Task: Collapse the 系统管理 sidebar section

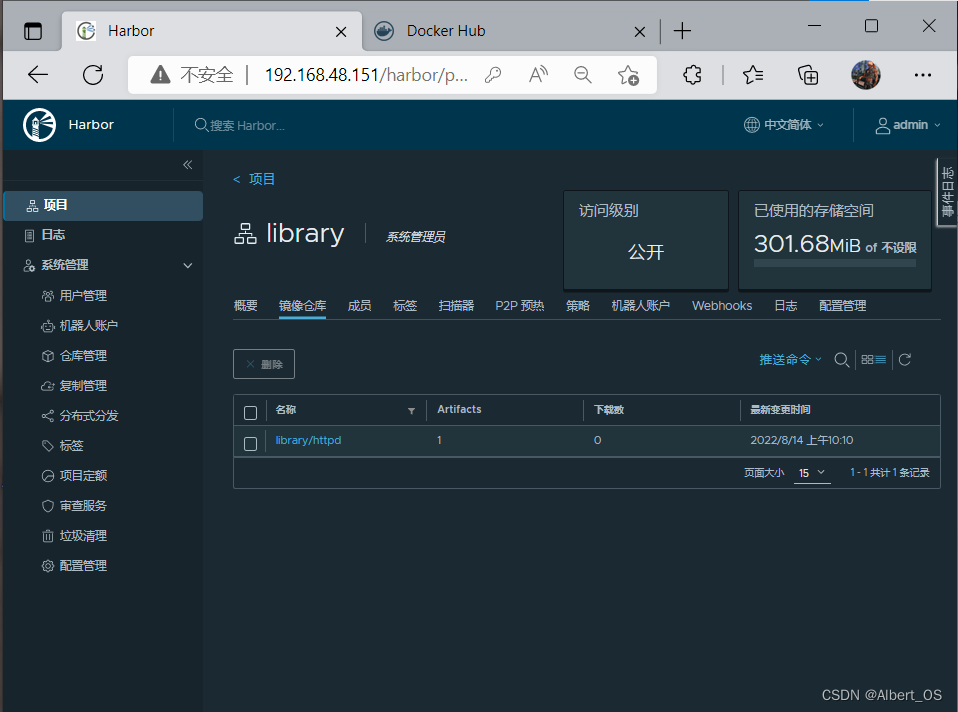Action: click(x=188, y=265)
